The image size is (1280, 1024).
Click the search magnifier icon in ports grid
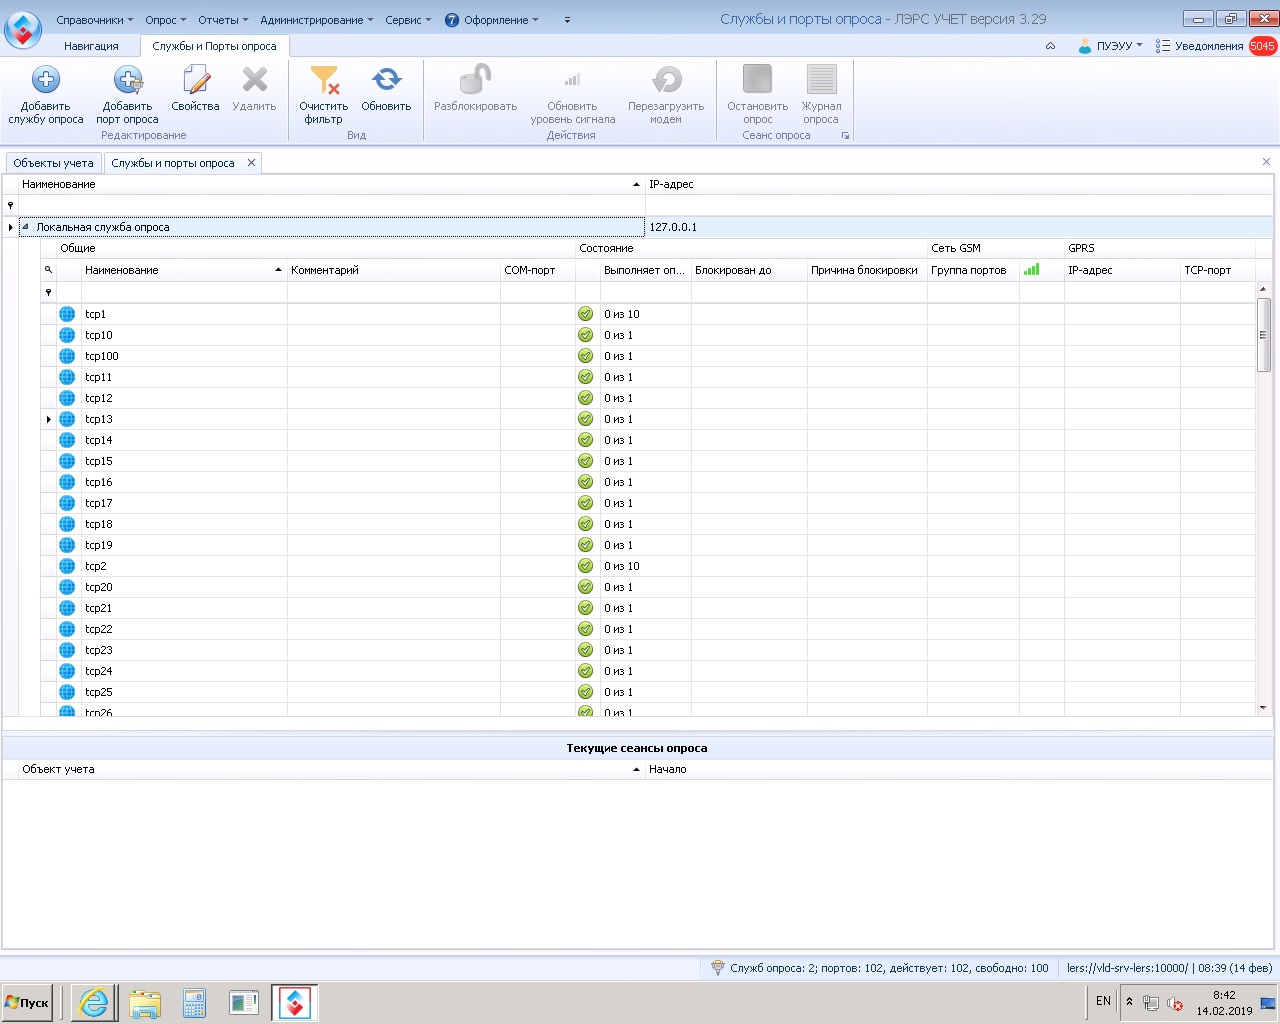click(x=48, y=270)
